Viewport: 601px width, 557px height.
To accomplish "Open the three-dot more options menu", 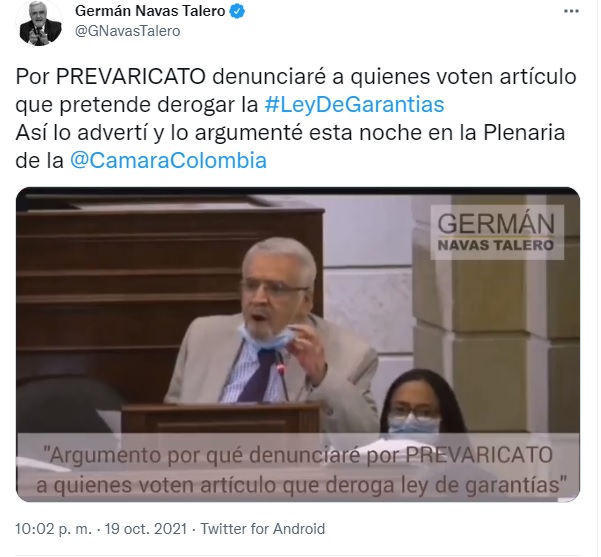I will click(x=571, y=12).
